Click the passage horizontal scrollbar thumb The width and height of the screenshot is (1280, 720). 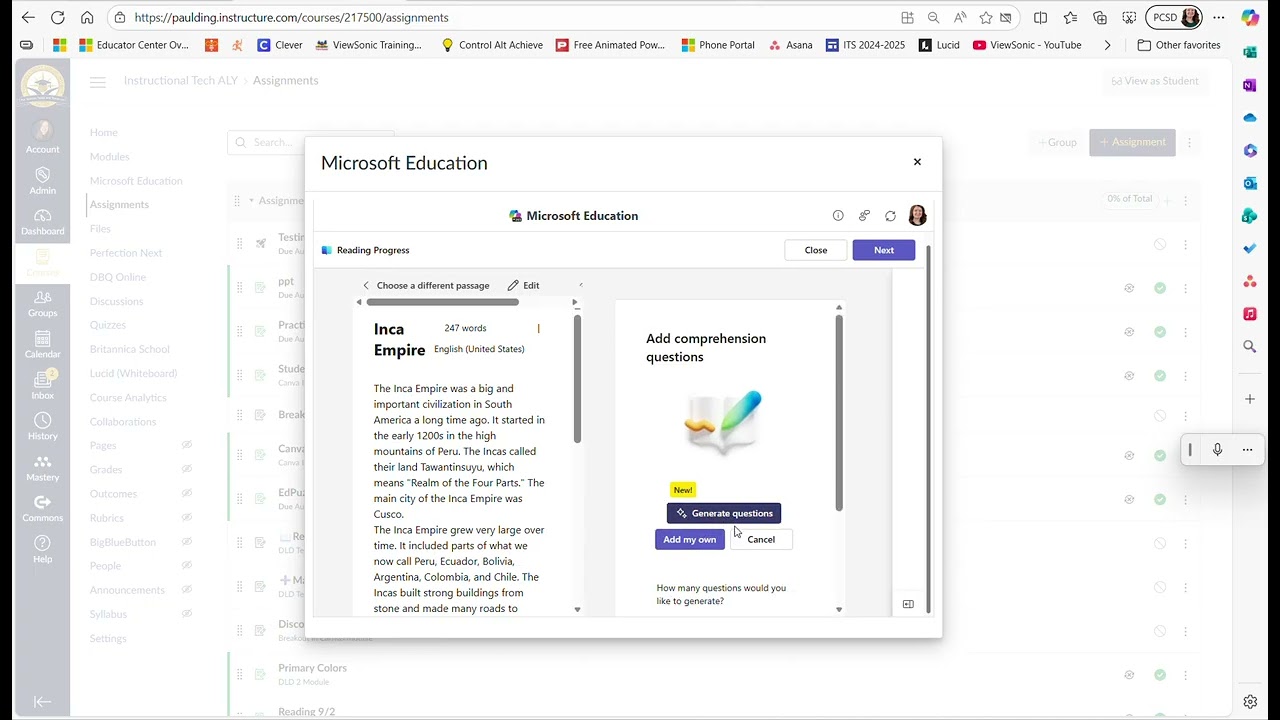point(443,302)
